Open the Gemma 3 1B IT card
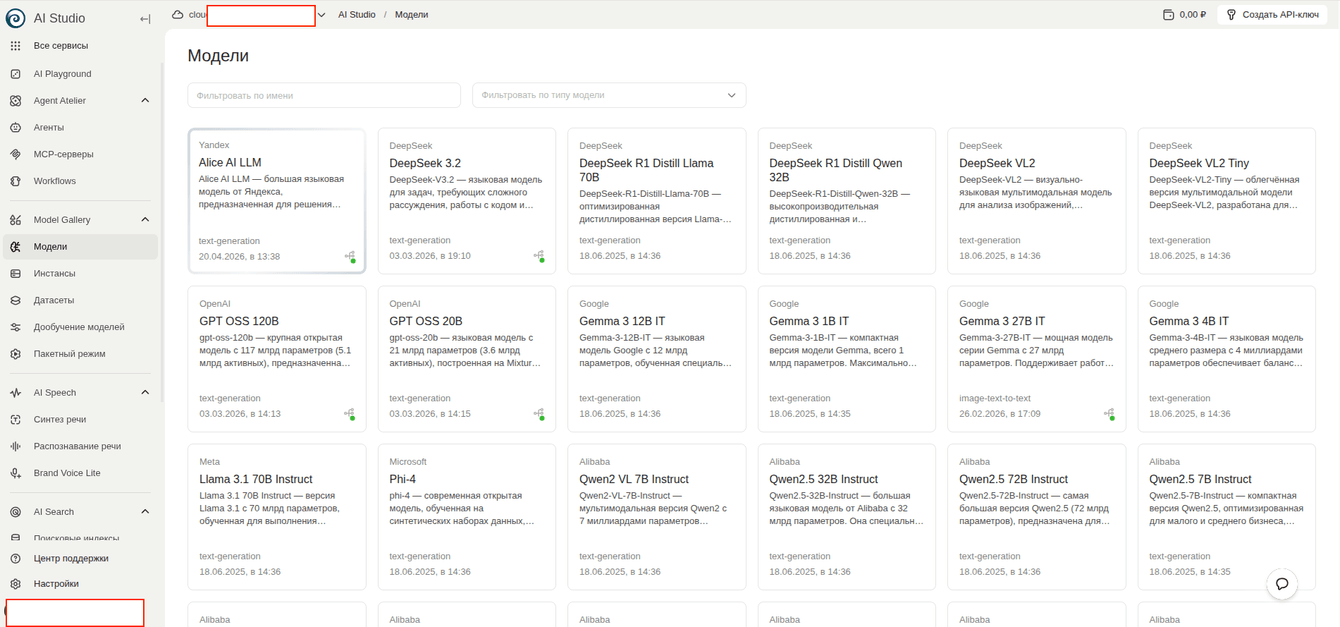This screenshot has height=627, width=1340. [847, 359]
